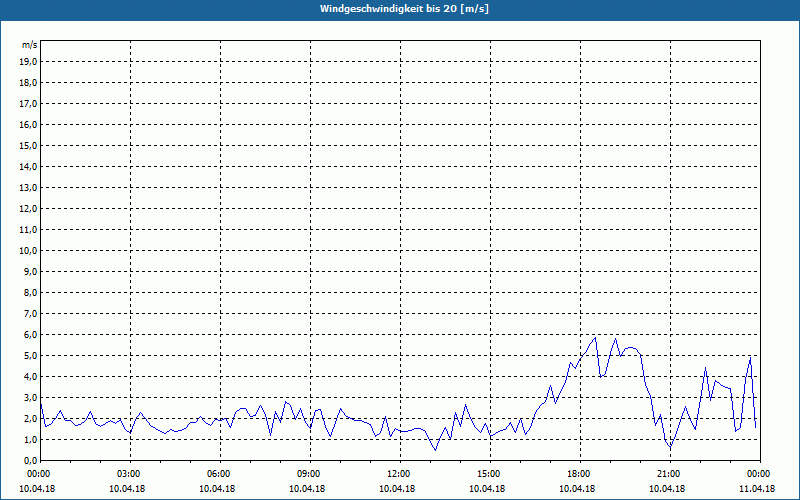
Task: Click the late spike near 23:40 on curve
Action: click(x=751, y=357)
